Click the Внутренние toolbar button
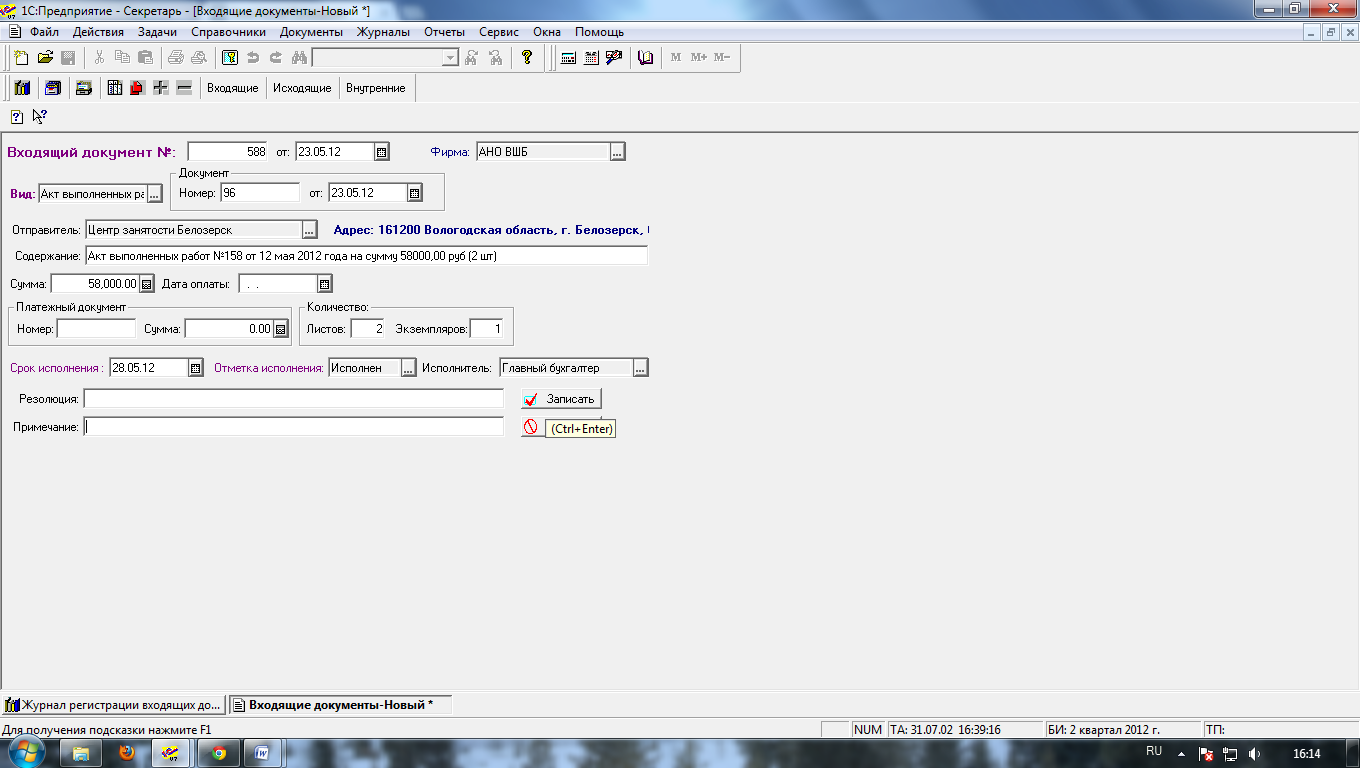The image size is (1360, 768). [376, 88]
